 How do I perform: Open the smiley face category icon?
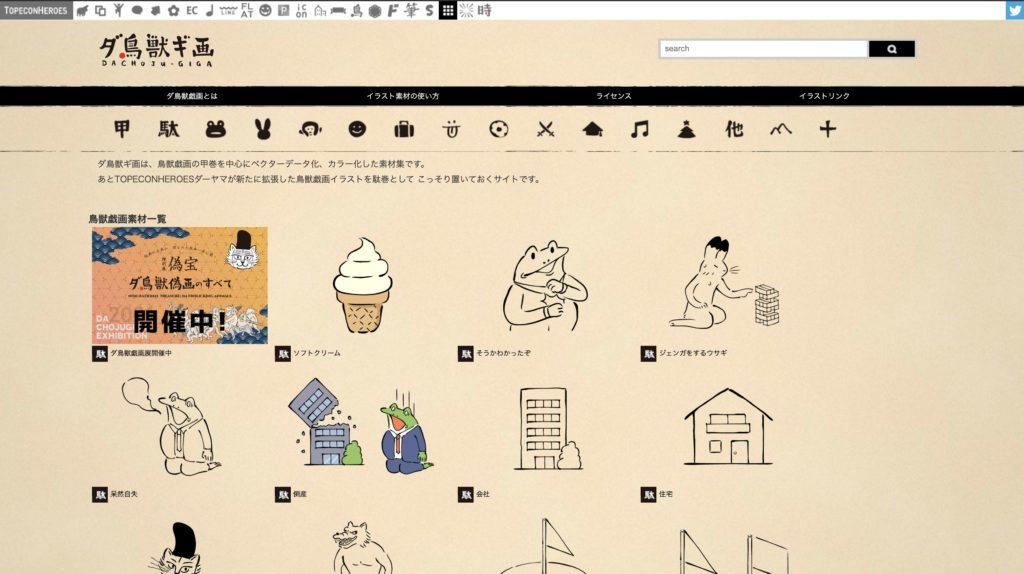coord(357,129)
